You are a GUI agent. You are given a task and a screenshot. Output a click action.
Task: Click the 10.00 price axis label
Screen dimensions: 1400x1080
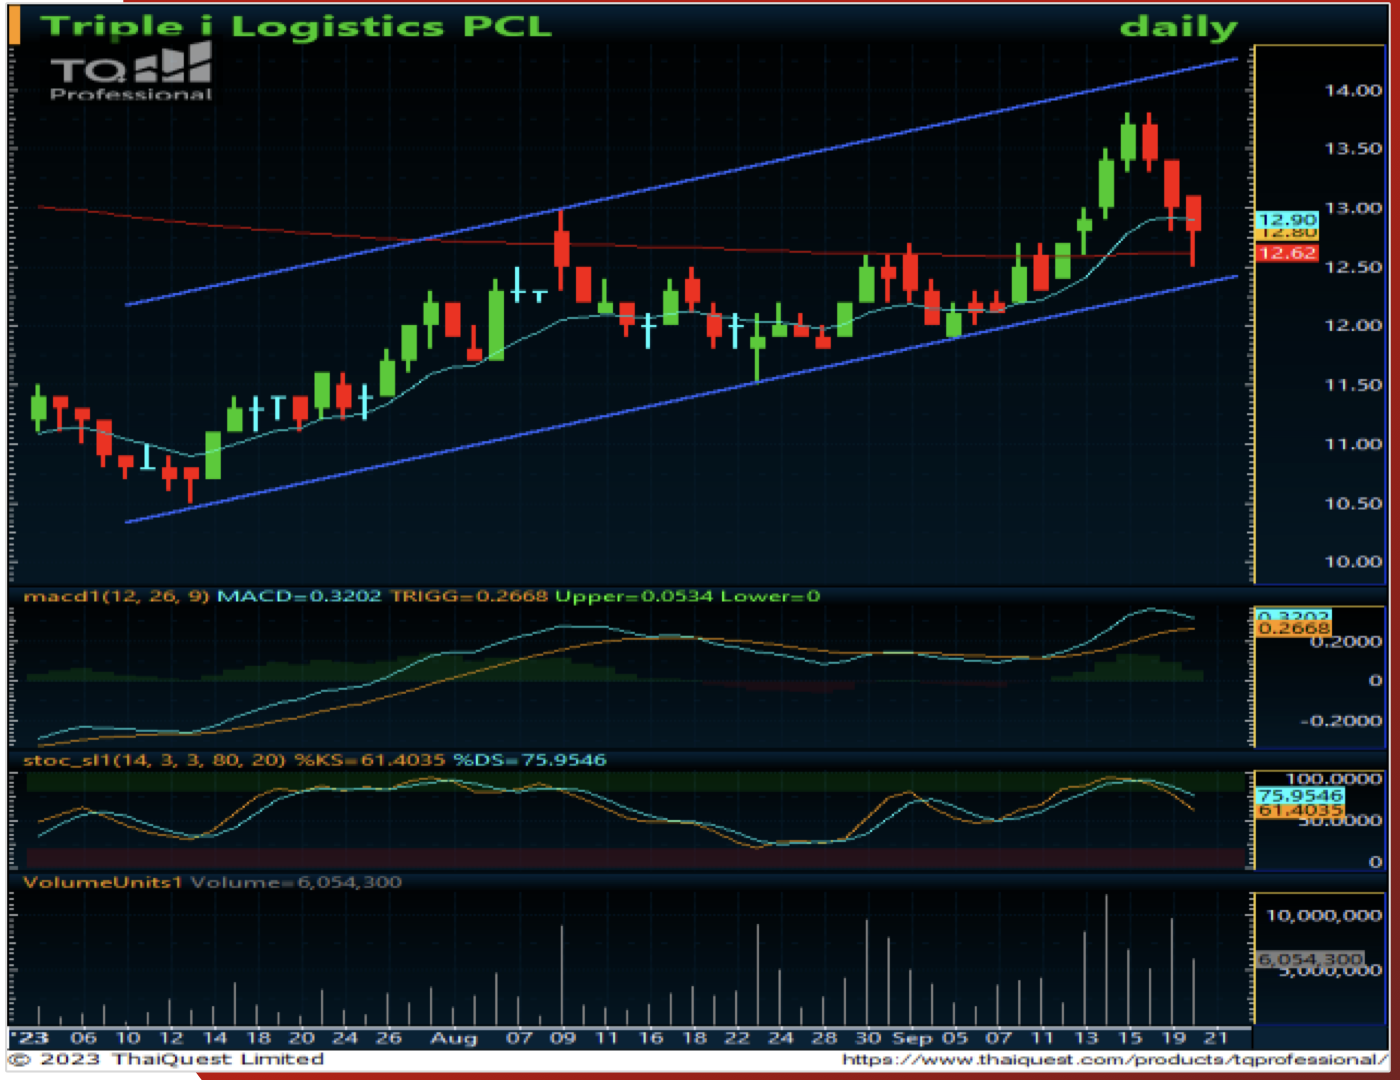[1353, 562]
